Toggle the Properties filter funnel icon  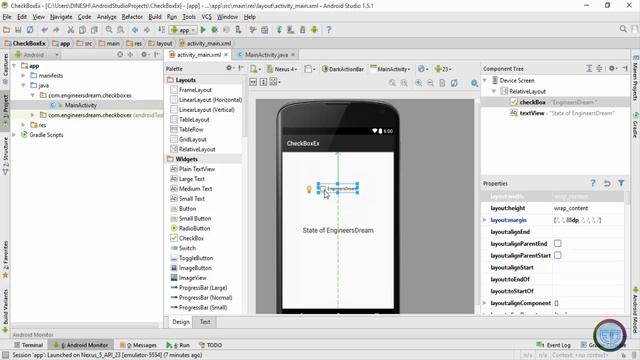coord(621,183)
